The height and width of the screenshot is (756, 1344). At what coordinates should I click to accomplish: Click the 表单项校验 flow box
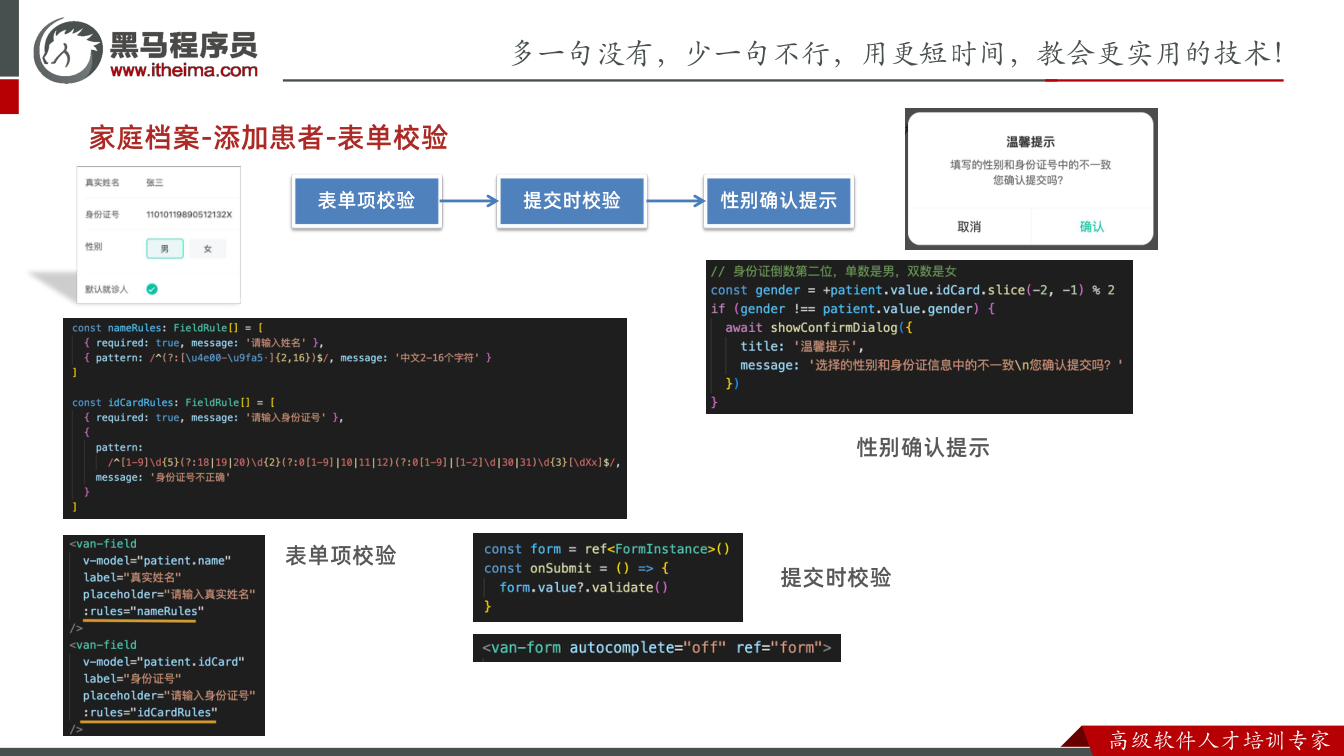pos(366,200)
